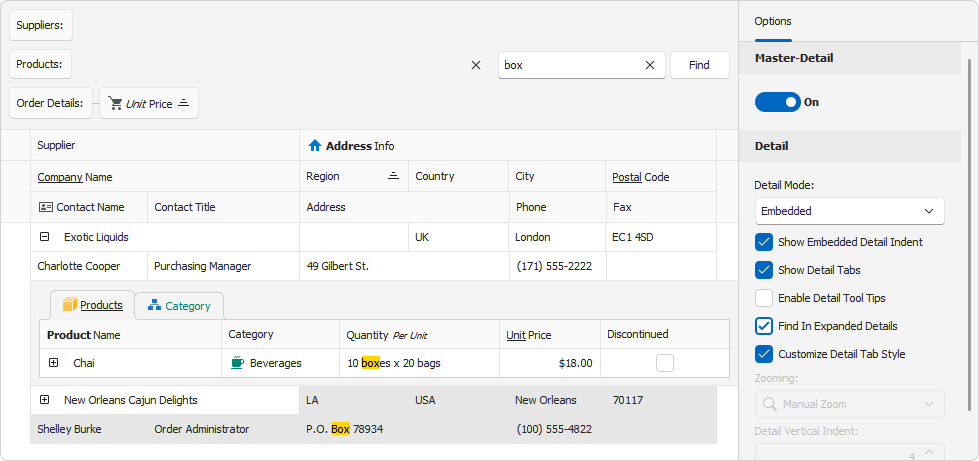Expand the Chai product row
Screen dimensions: 979x461
pyautogui.click(x=54, y=363)
